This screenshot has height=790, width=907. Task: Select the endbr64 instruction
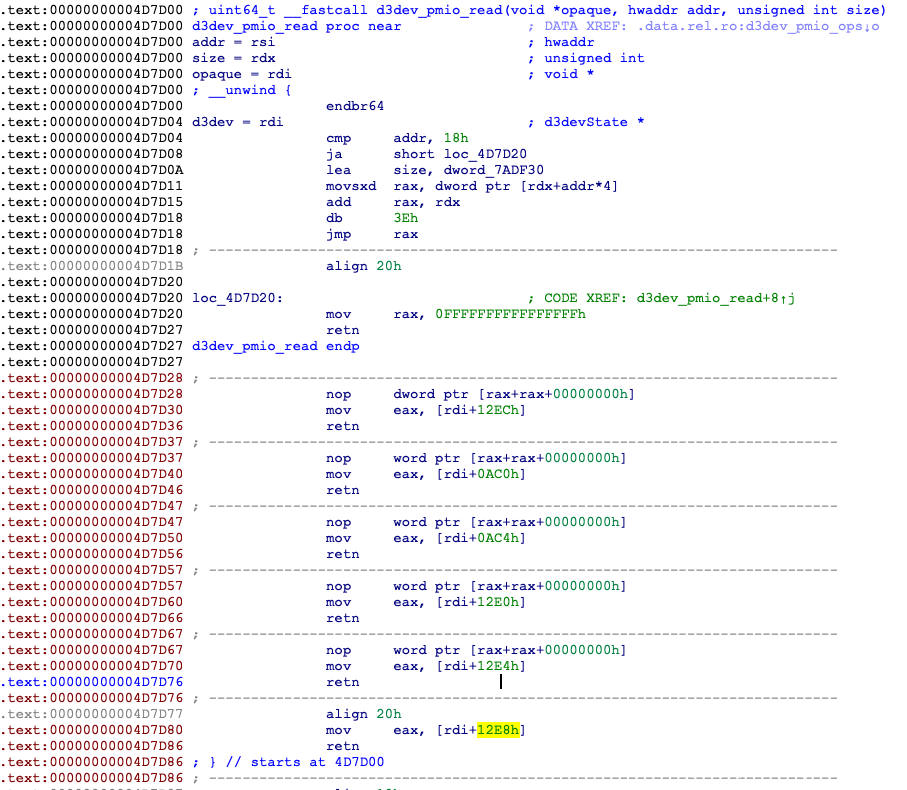tap(355, 106)
